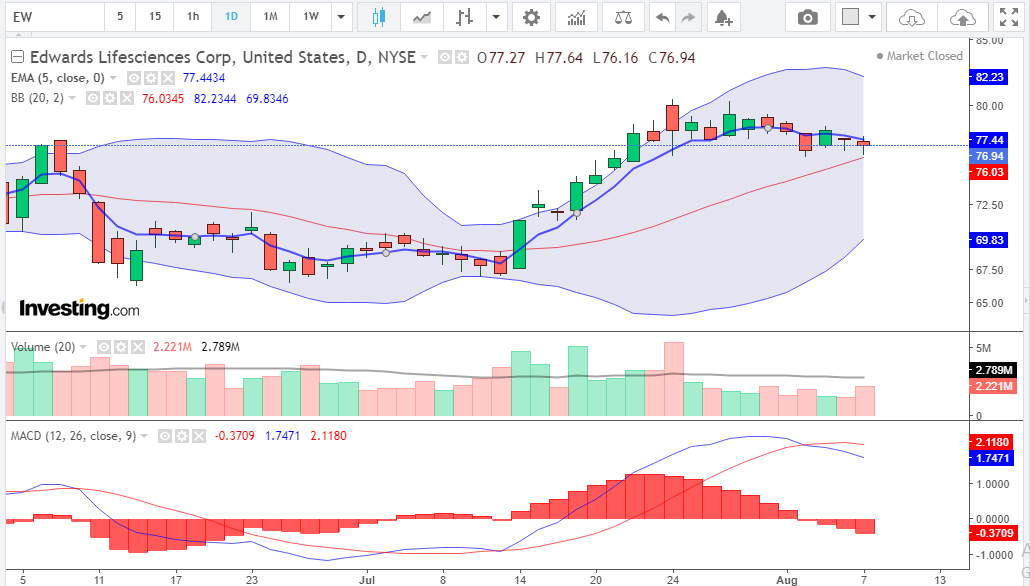This screenshot has width=1030, height=586.
Task: Enter fullscreen chart mode
Action: pos(1009,17)
